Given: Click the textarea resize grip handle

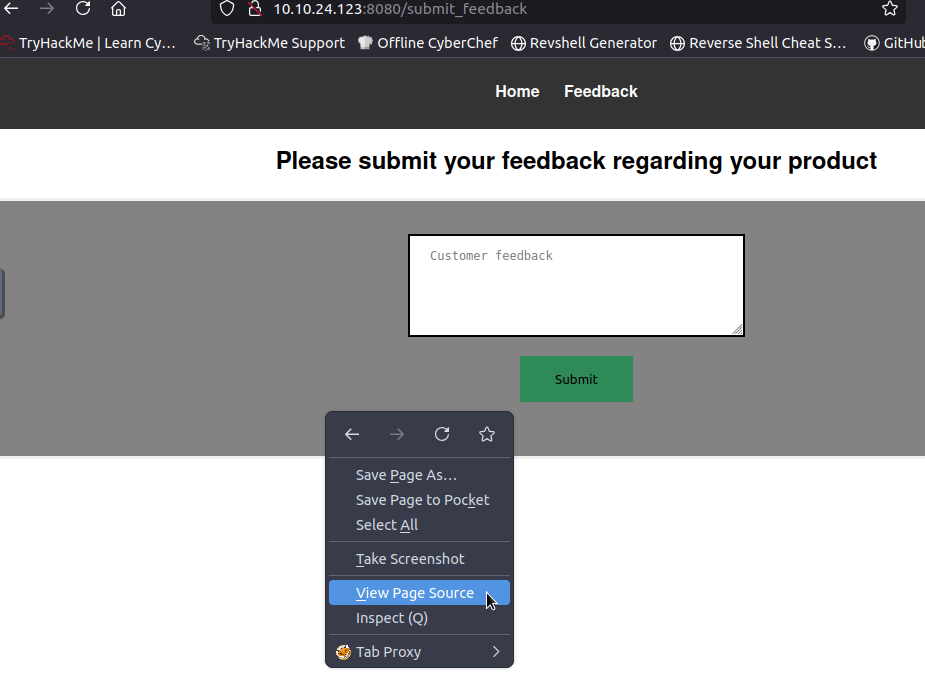Looking at the screenshot, I should (737, 329).
